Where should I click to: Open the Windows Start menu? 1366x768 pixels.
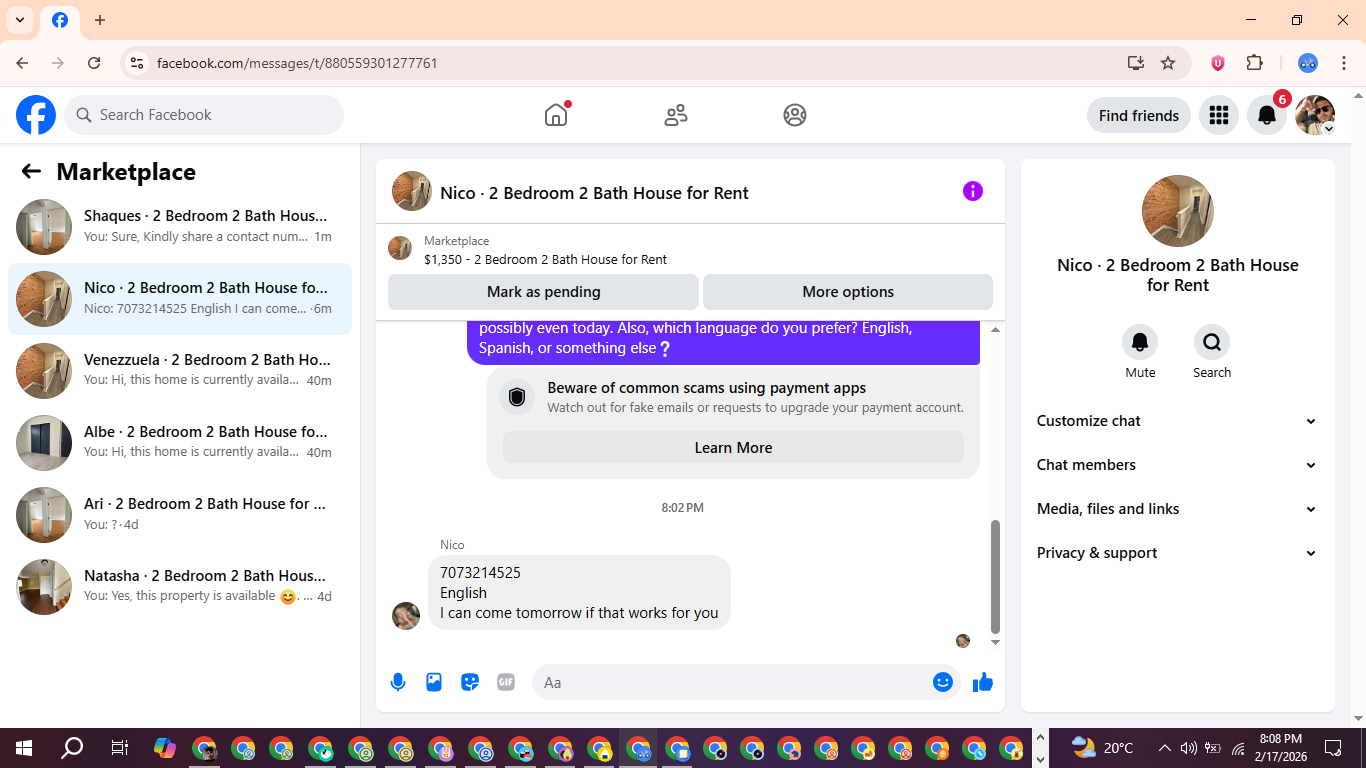pos(24,748)
